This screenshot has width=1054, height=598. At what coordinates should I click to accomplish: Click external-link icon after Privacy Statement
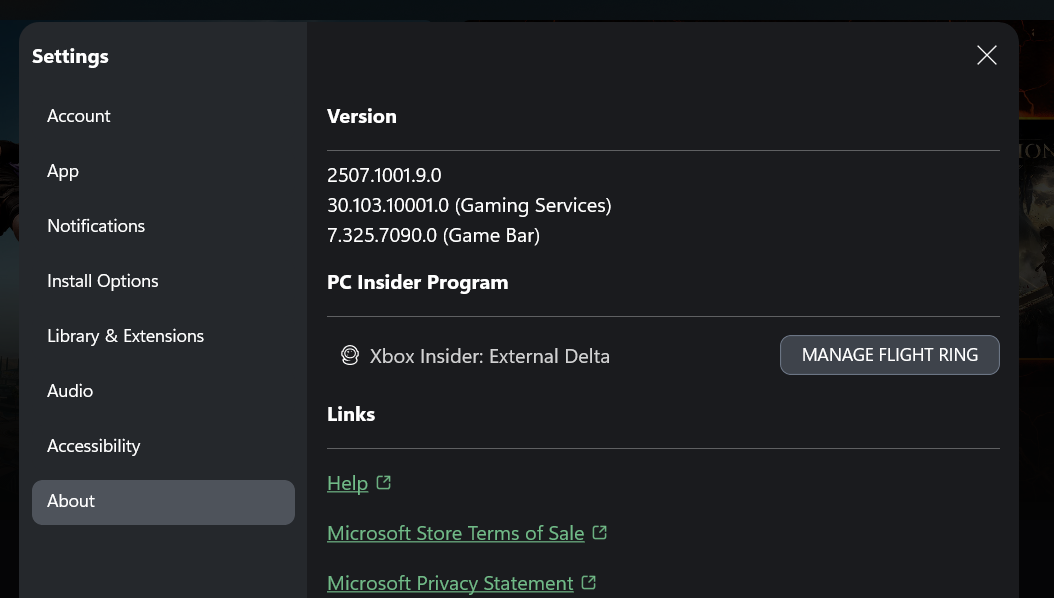(x=589, y=582)
